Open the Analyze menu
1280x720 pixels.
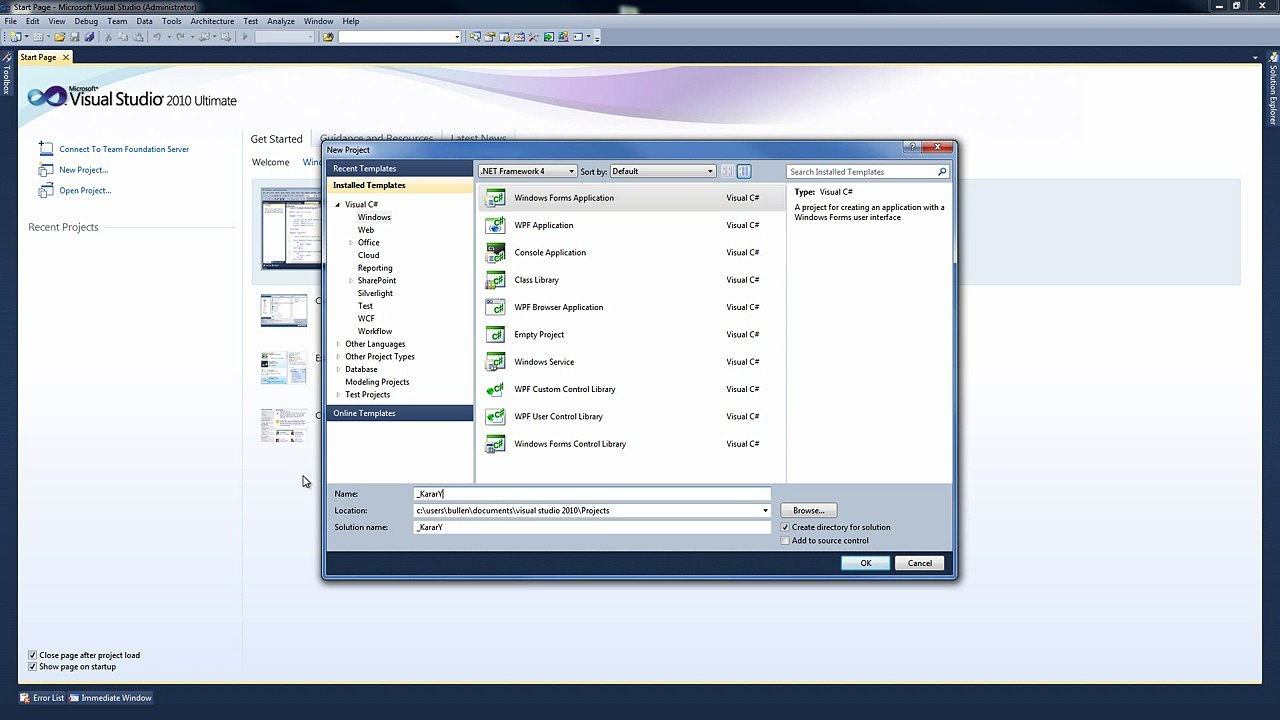tap(281, 21)
